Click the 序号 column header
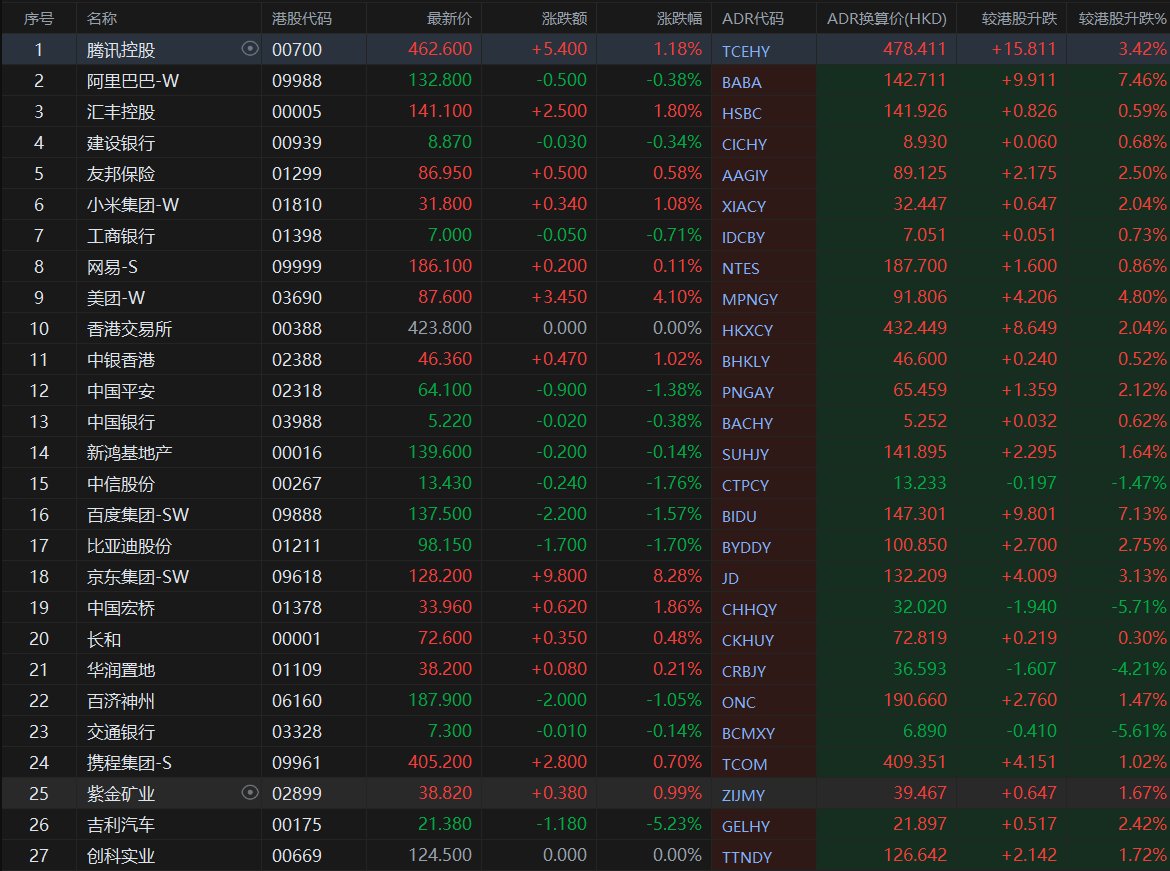The height and width of the screenshot is (871, 1170). 39,19
